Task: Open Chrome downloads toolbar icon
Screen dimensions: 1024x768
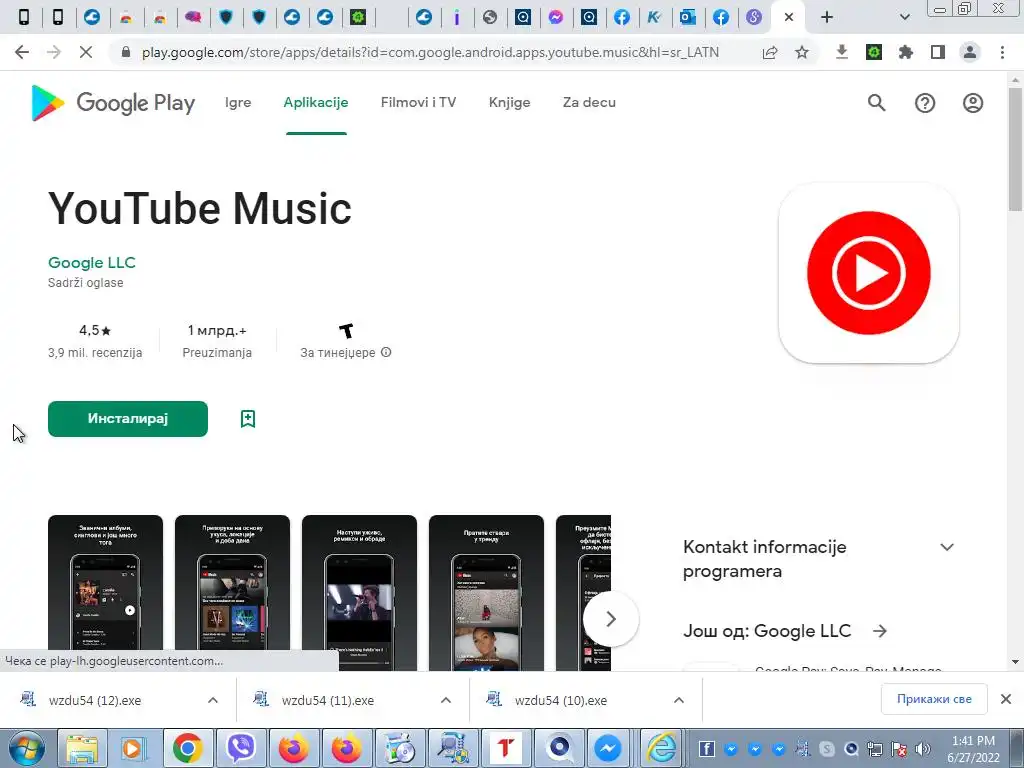Action: [842, 52]
